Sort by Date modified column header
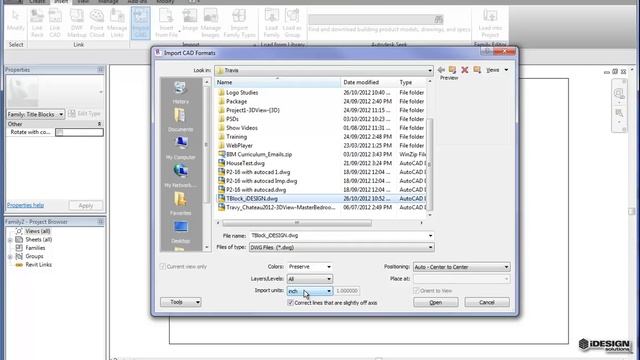Image resolution: width=640 pixels, height=360 pixels. coord(369,82)
